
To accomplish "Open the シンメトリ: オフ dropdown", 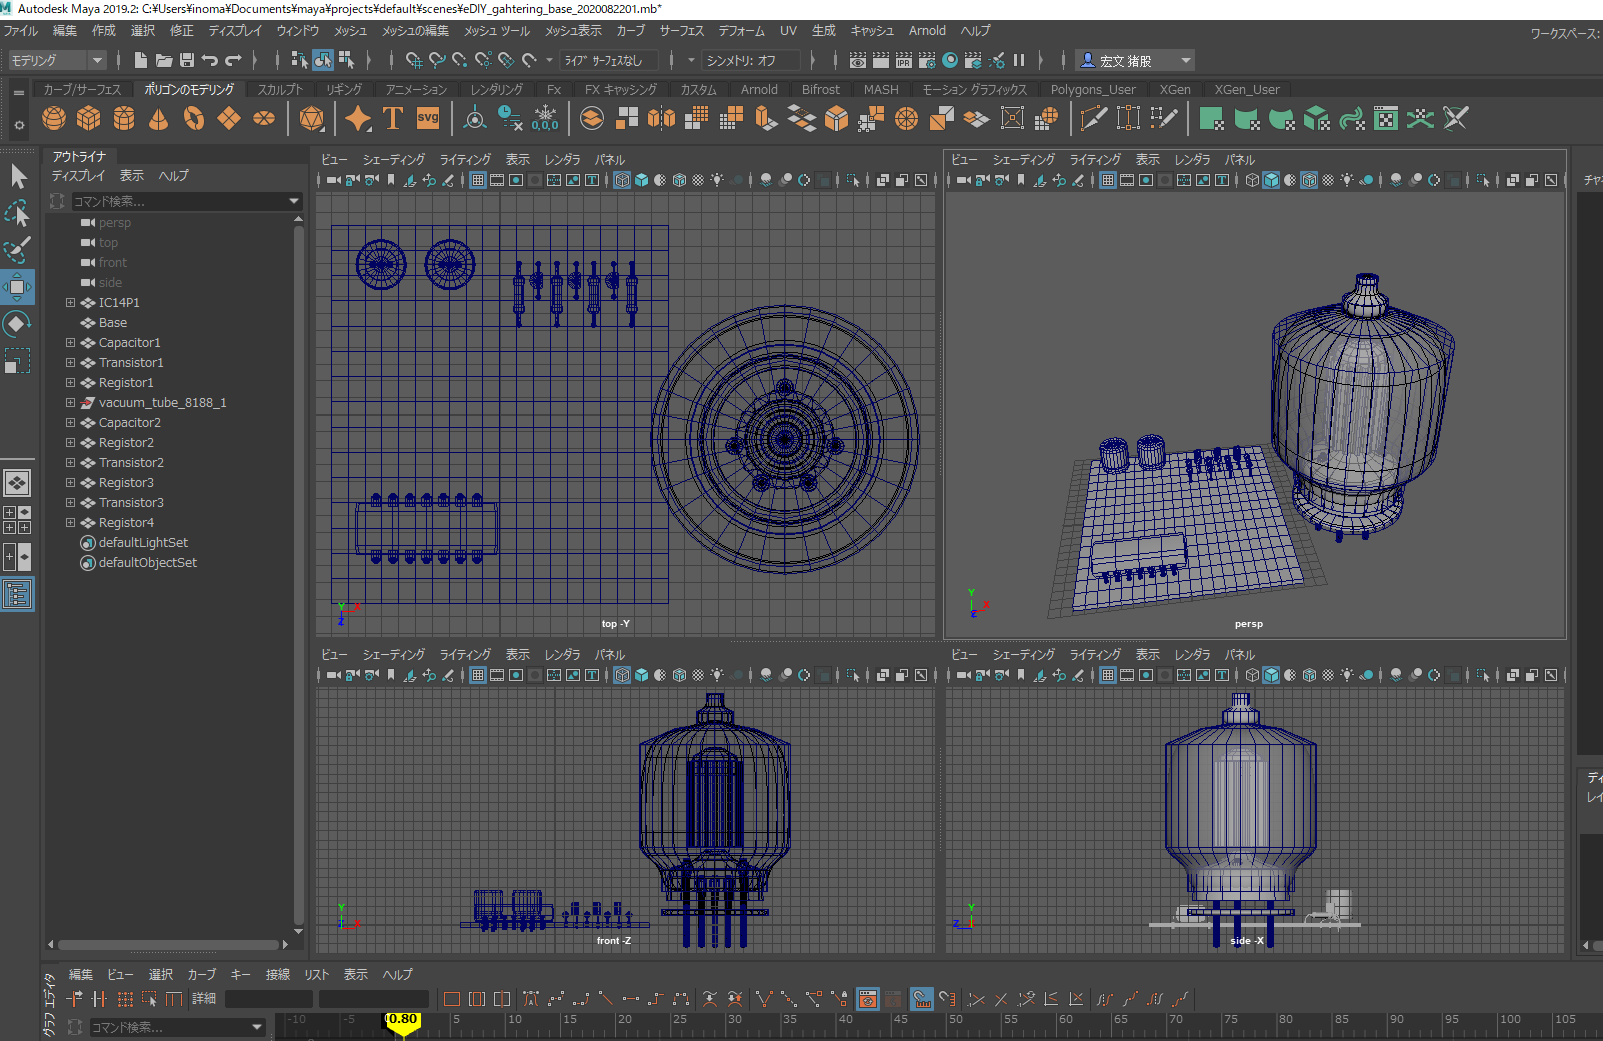I will point(750,61).
